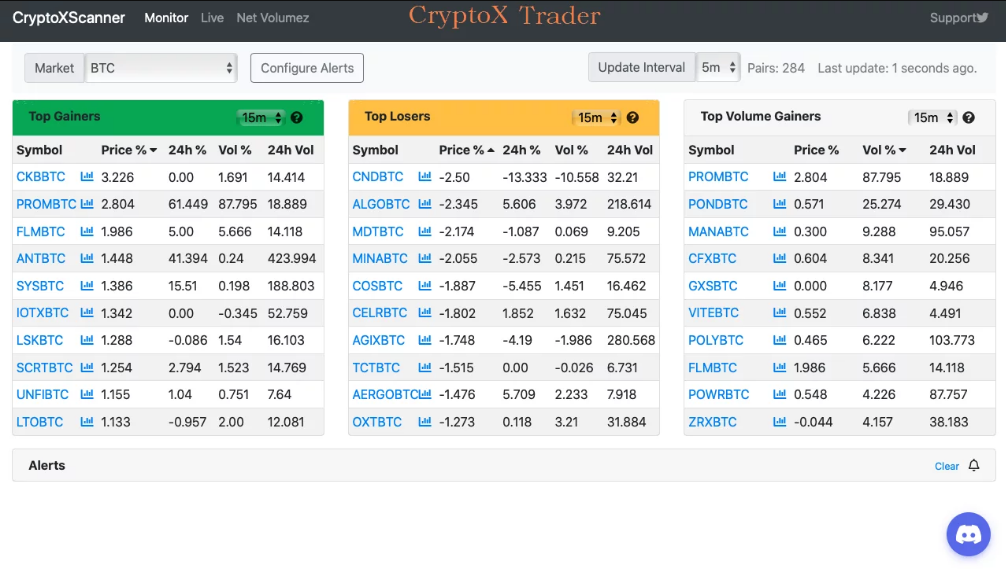Image resolution: width=1006 pixels, height=571 pixels.
Task: Open Top Volume Gainers 15m timeframe dropdown
Action: [x=932, y=117]
